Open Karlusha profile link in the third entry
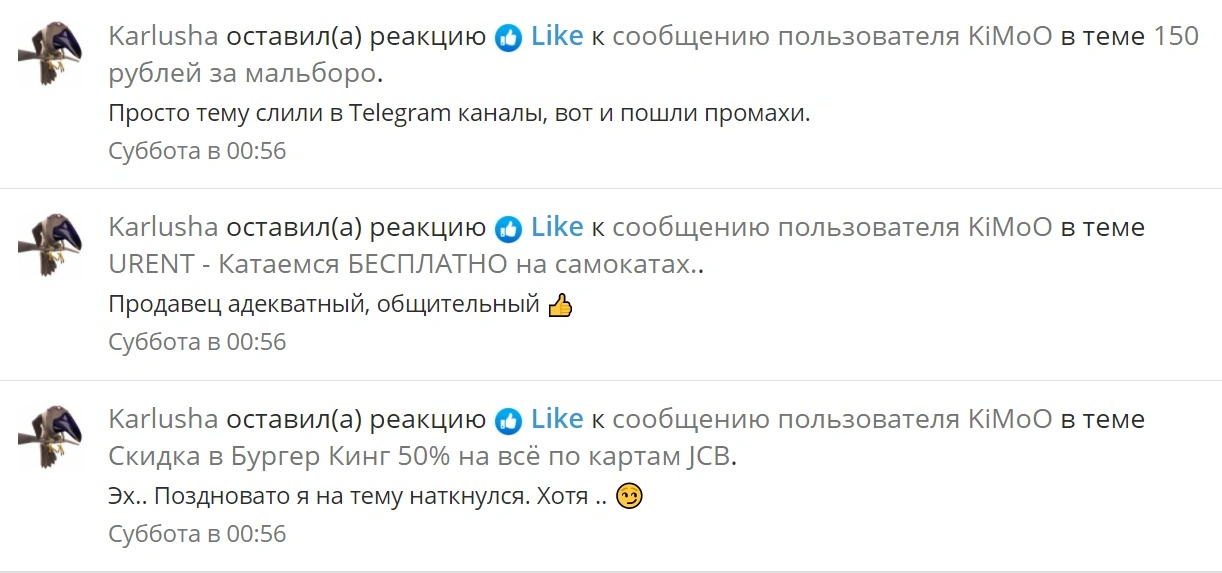The image size is (1222, 573). pos(164,419)
